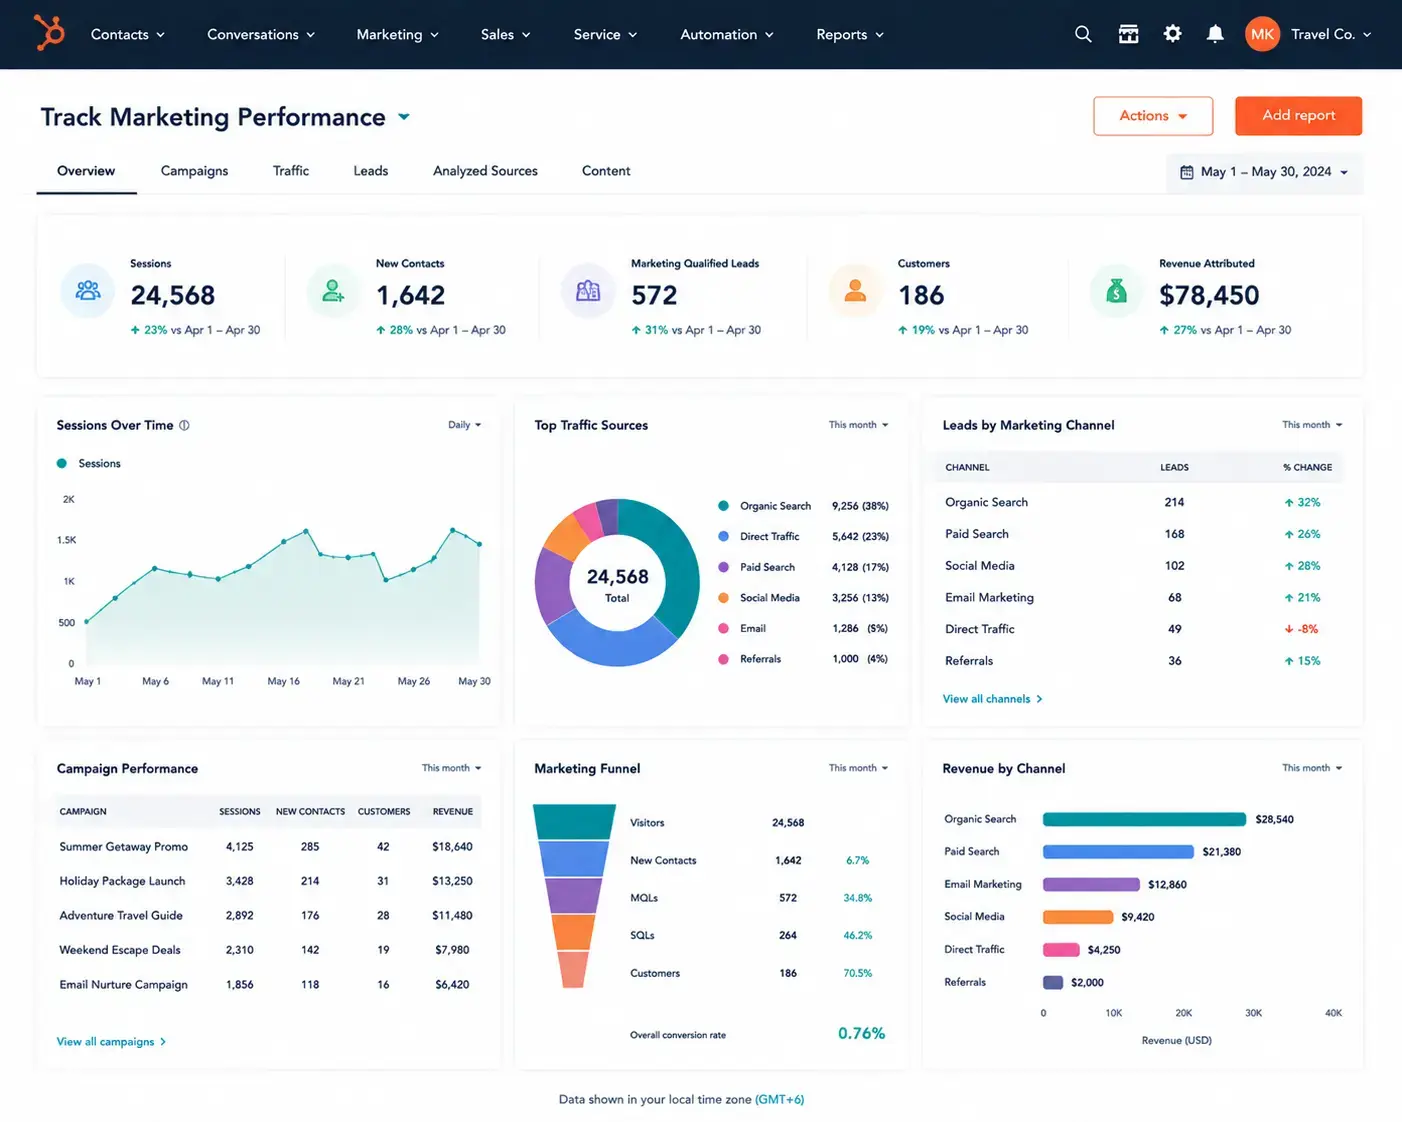Open the settings gear icon
Viewport: 1402px width, 1122px height.
point(1172,34)
